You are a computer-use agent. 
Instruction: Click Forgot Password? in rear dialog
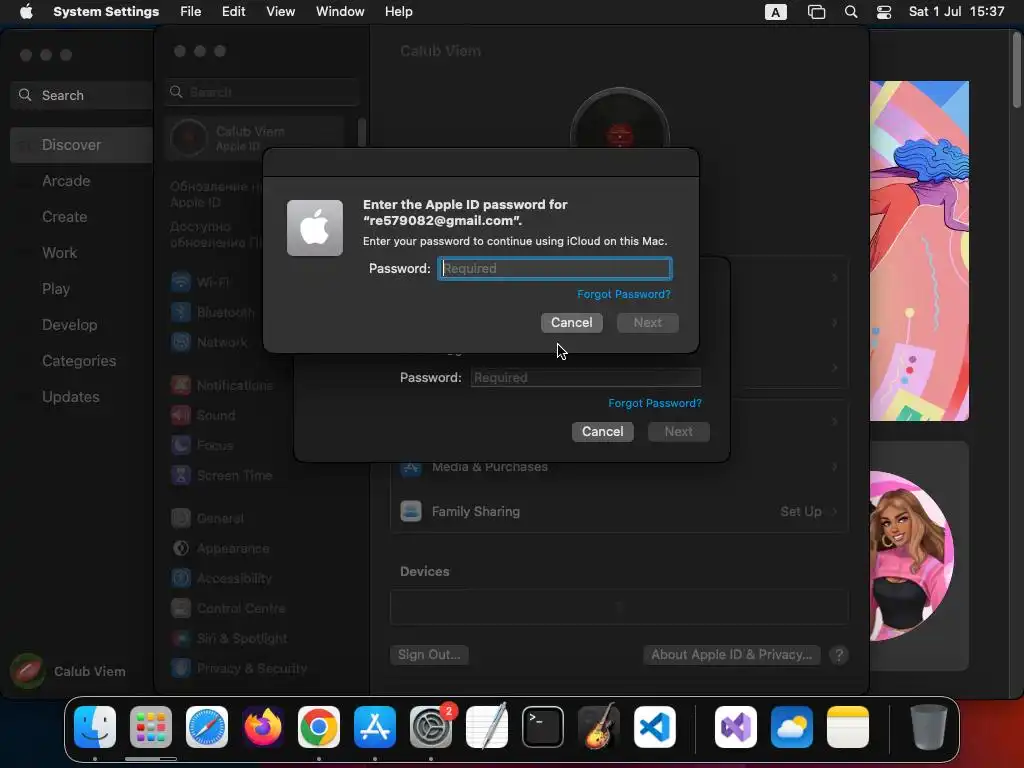coord(655,404)
